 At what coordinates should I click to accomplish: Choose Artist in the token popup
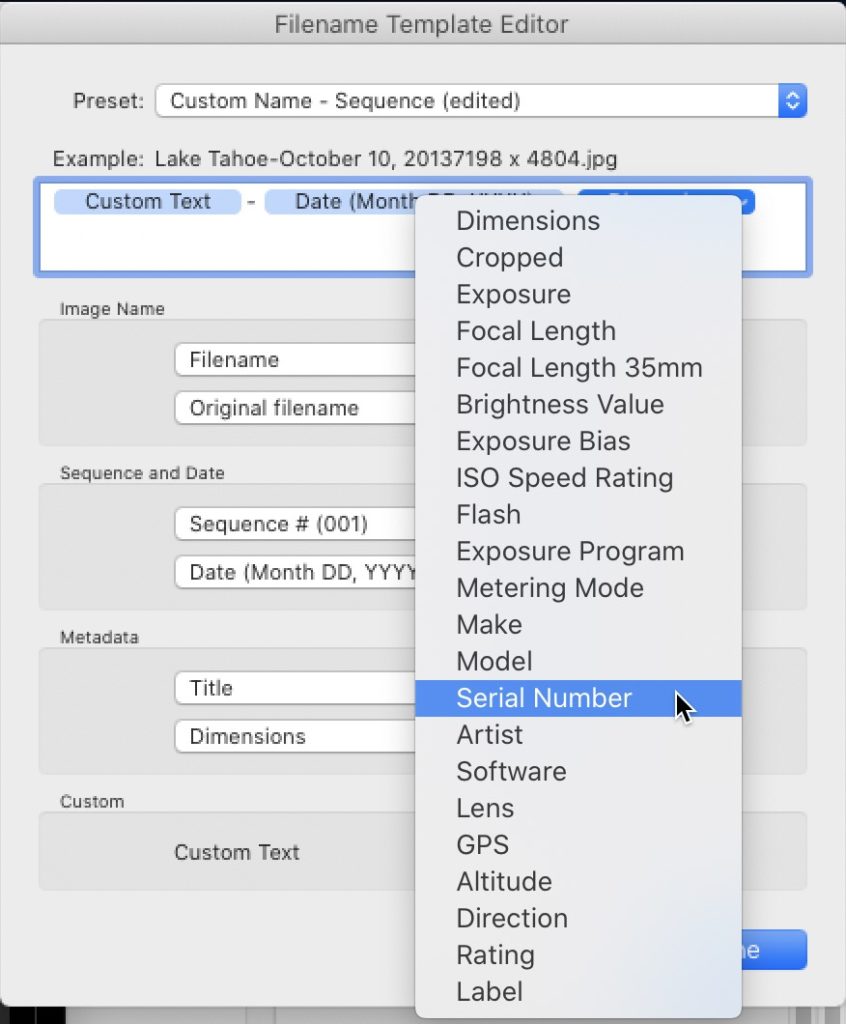(x=489, y=735)
